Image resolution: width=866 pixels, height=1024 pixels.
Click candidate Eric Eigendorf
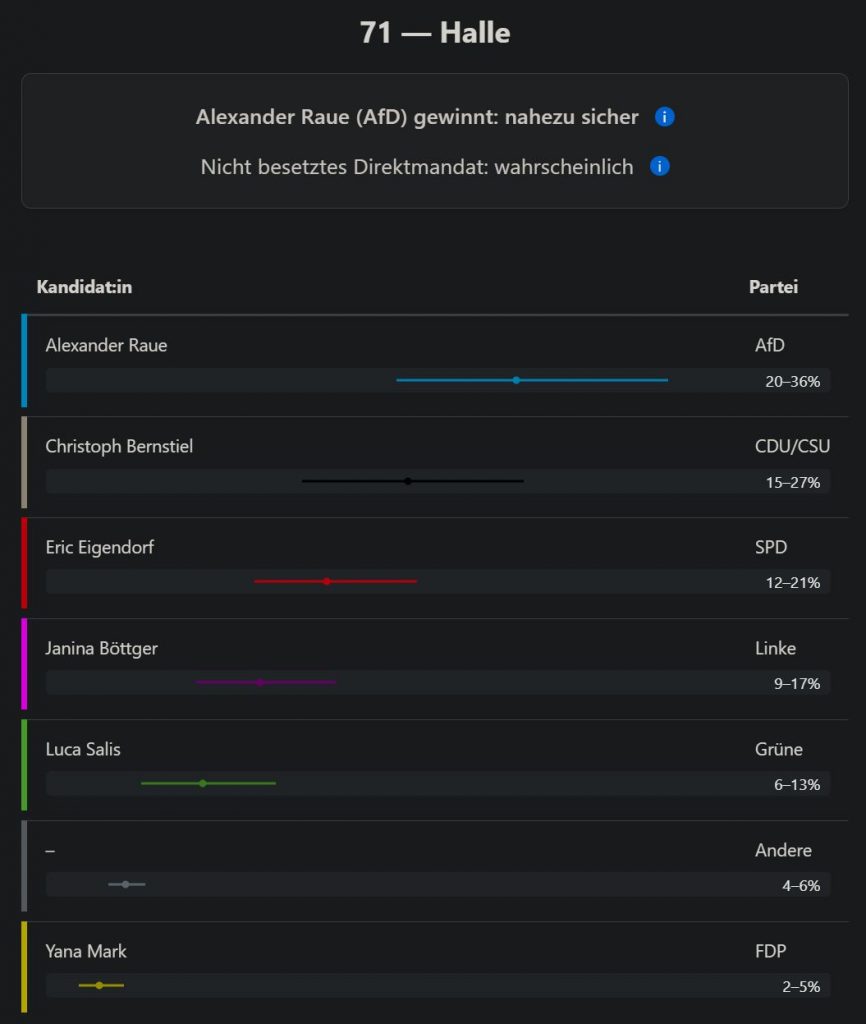pyautogui.click(x=100, y=547)
